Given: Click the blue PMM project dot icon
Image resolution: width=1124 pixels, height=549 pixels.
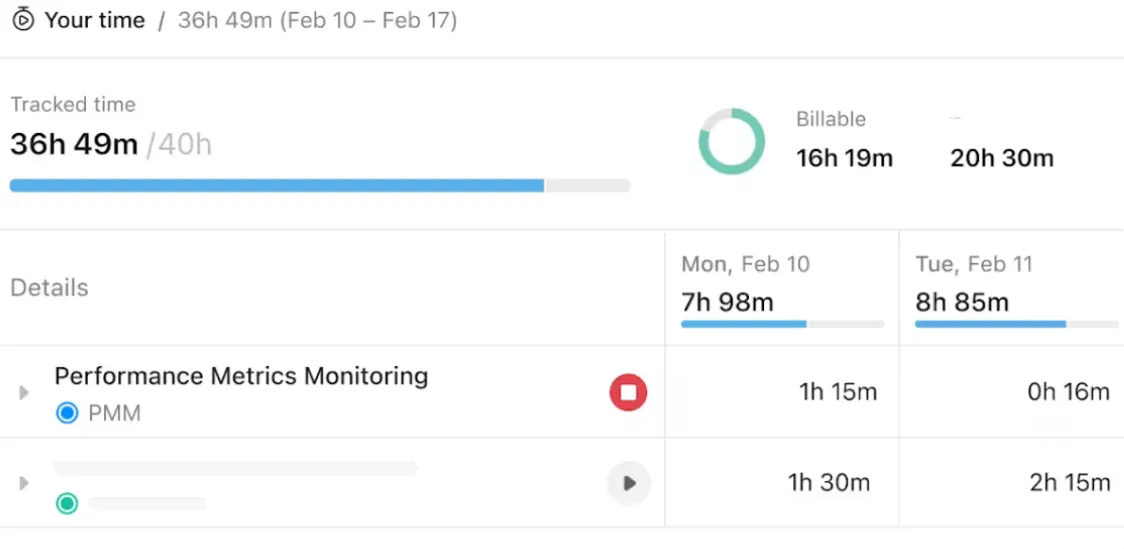Looking at the screenshot, I should [67, 413].
